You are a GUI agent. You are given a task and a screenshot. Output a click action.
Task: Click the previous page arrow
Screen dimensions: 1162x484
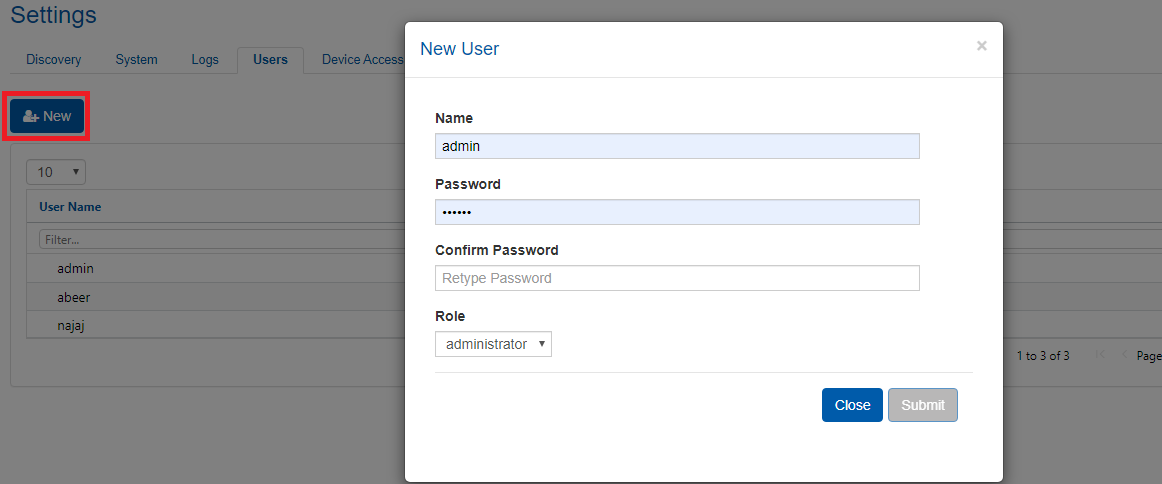click(1123, 355)
